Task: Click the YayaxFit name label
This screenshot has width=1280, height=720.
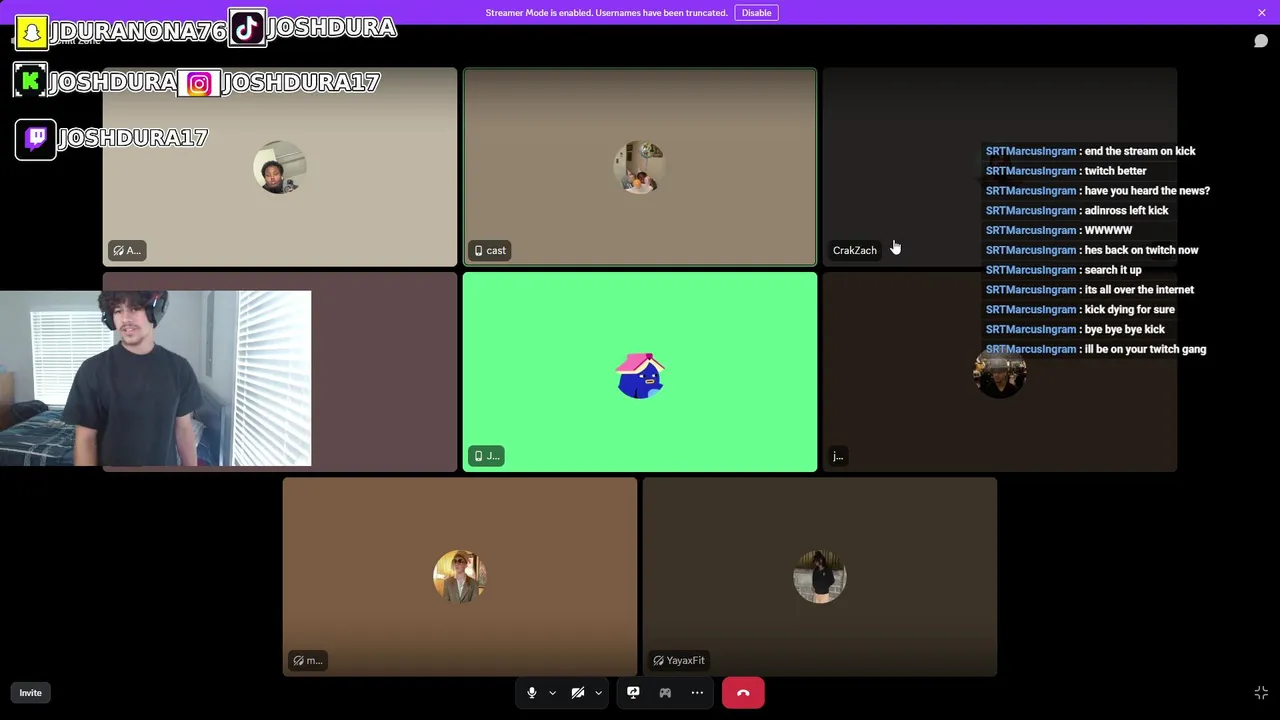Action: point(679,661)
